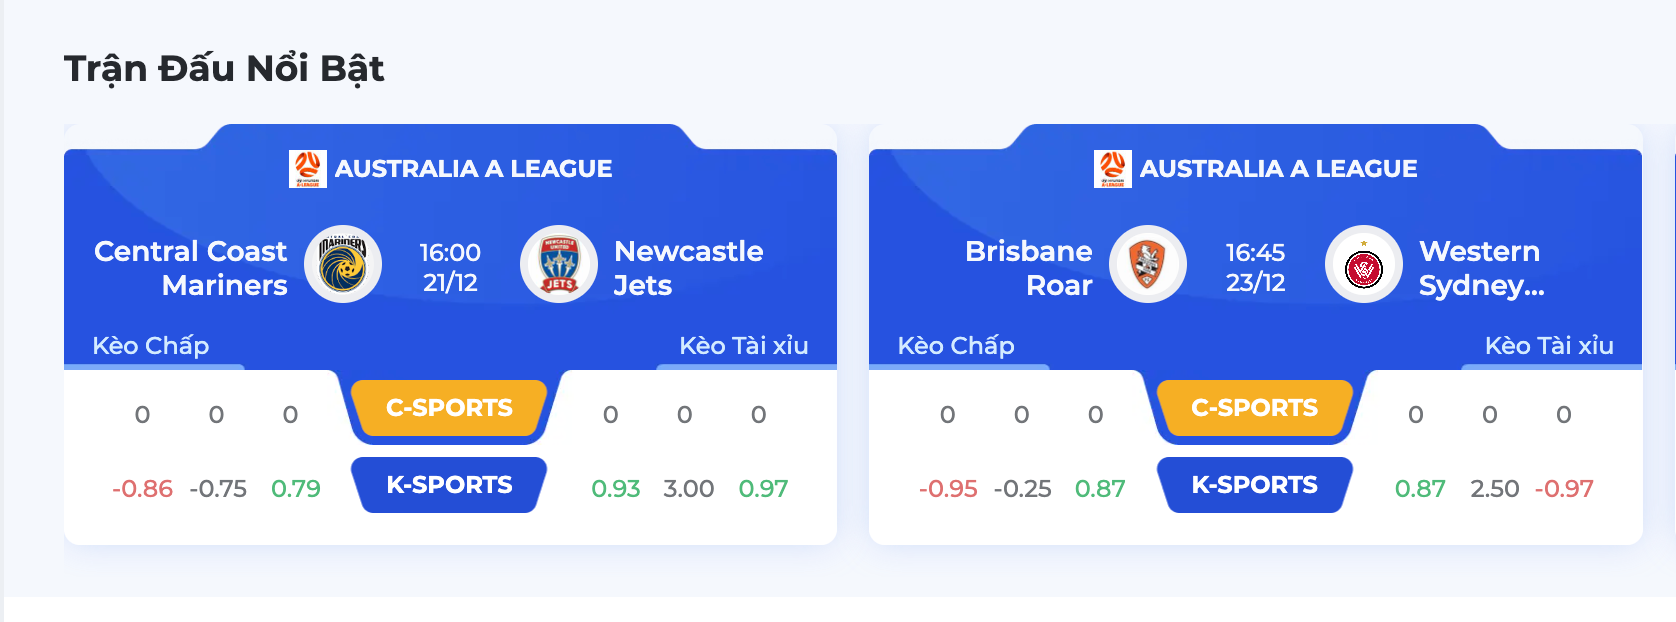Click the A-League icon on the first card
This screenshot has width=1676, height=622.
(x=308, y=169)
